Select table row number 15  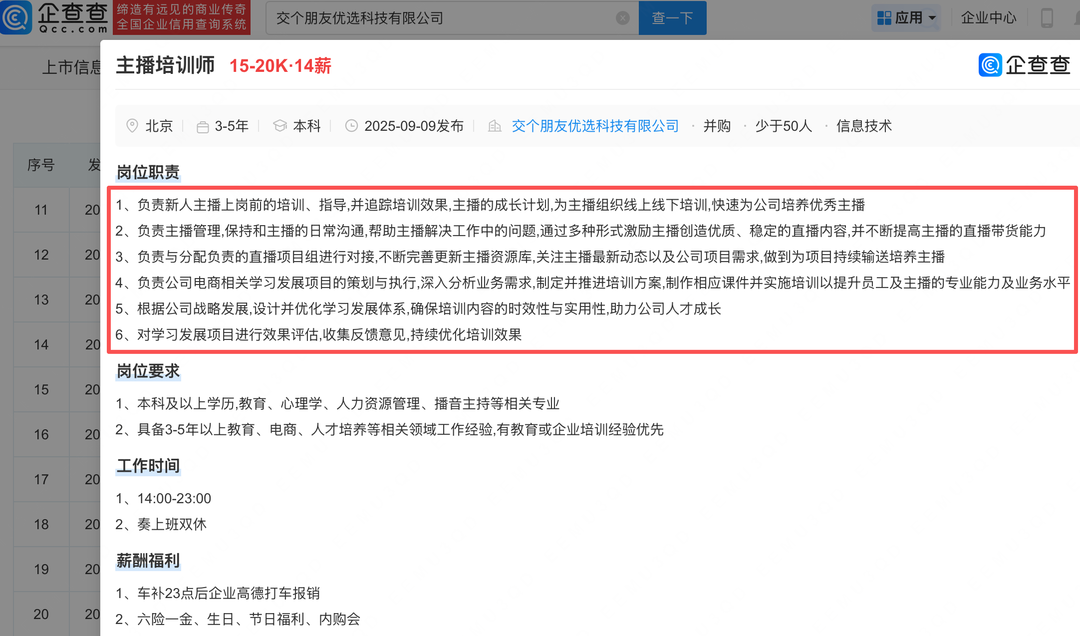point(41,389)
